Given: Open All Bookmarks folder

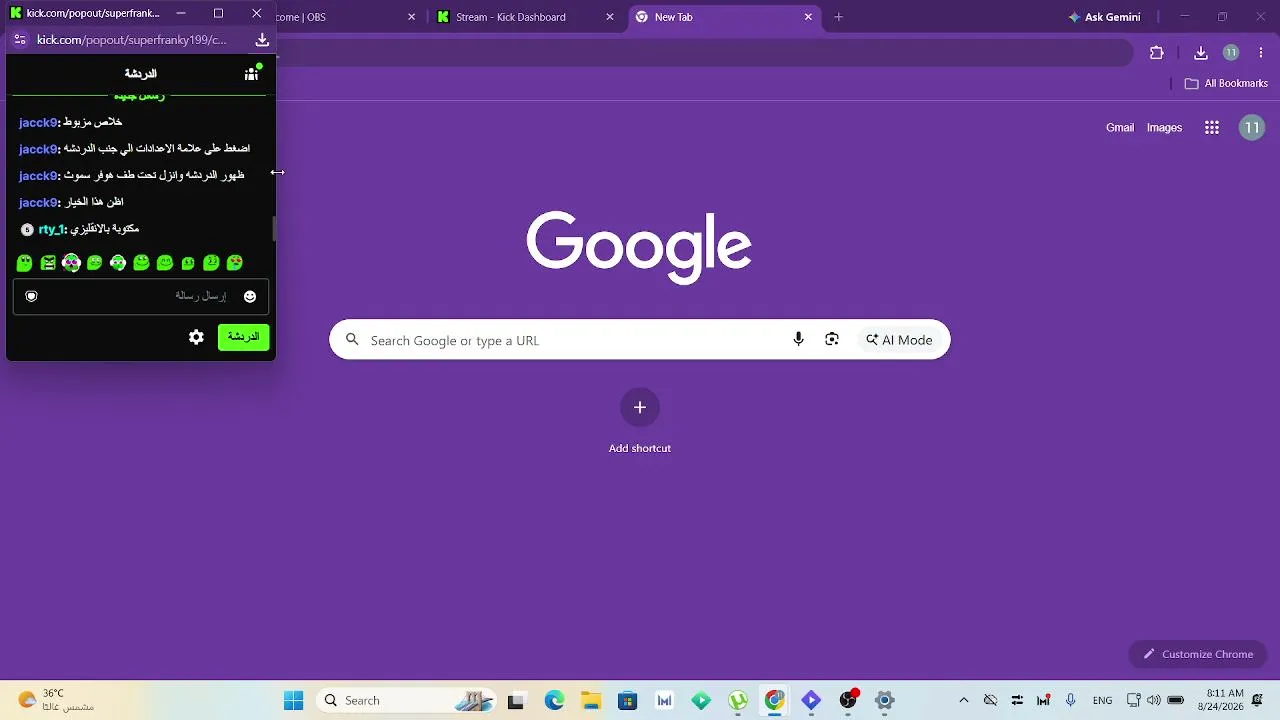Looking at the screenshot, I should coord(1226,83).
